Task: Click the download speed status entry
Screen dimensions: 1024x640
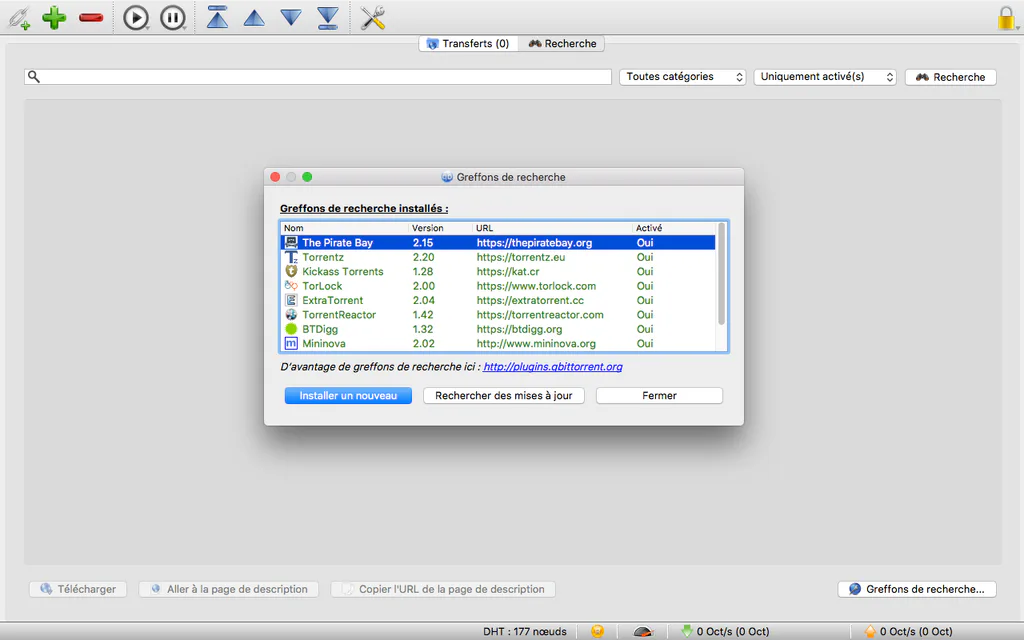Action: click(x=725, y=631)
